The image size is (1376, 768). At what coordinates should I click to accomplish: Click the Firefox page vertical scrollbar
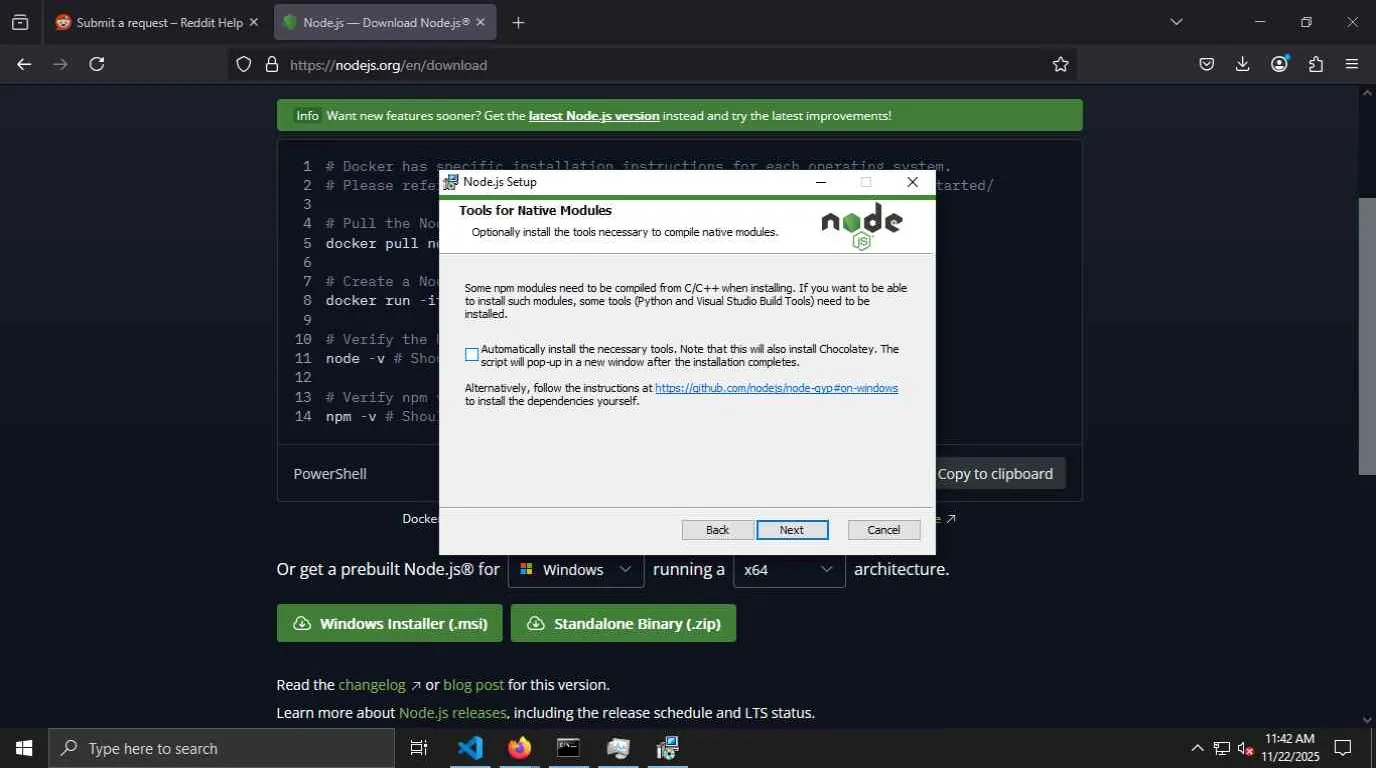[1367, 336]
